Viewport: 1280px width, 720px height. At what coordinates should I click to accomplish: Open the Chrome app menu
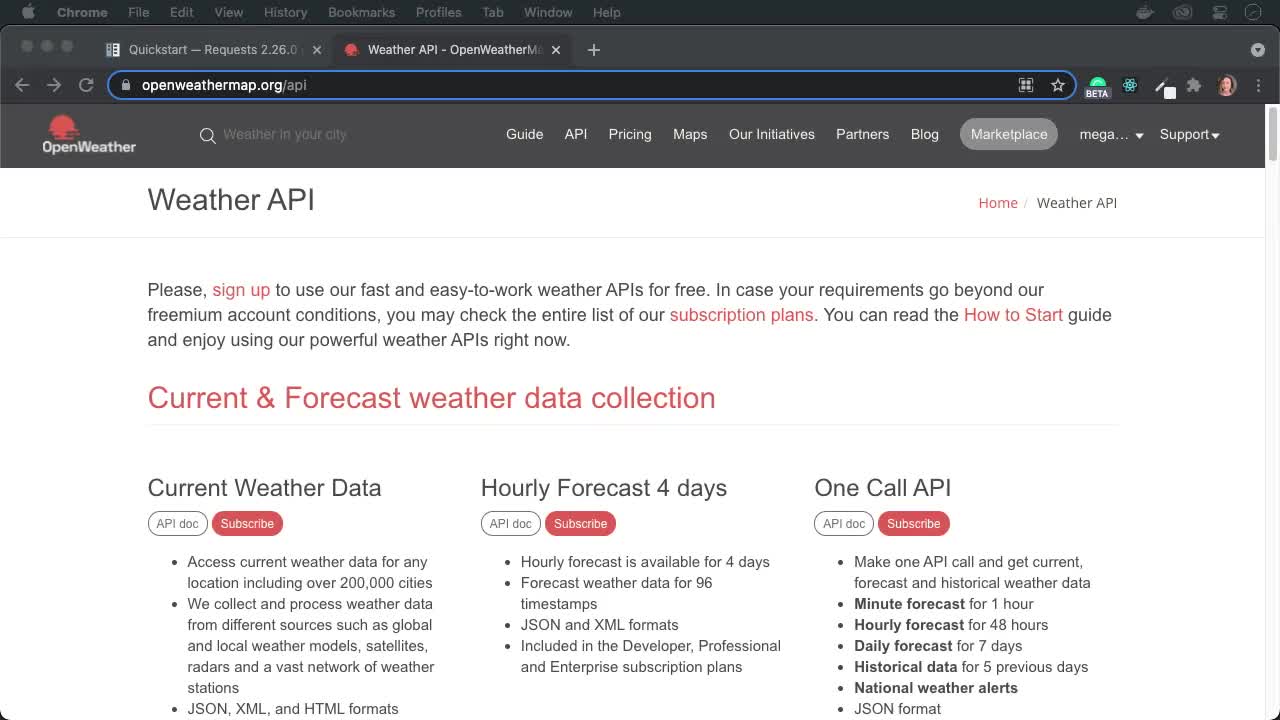[82, 12]
